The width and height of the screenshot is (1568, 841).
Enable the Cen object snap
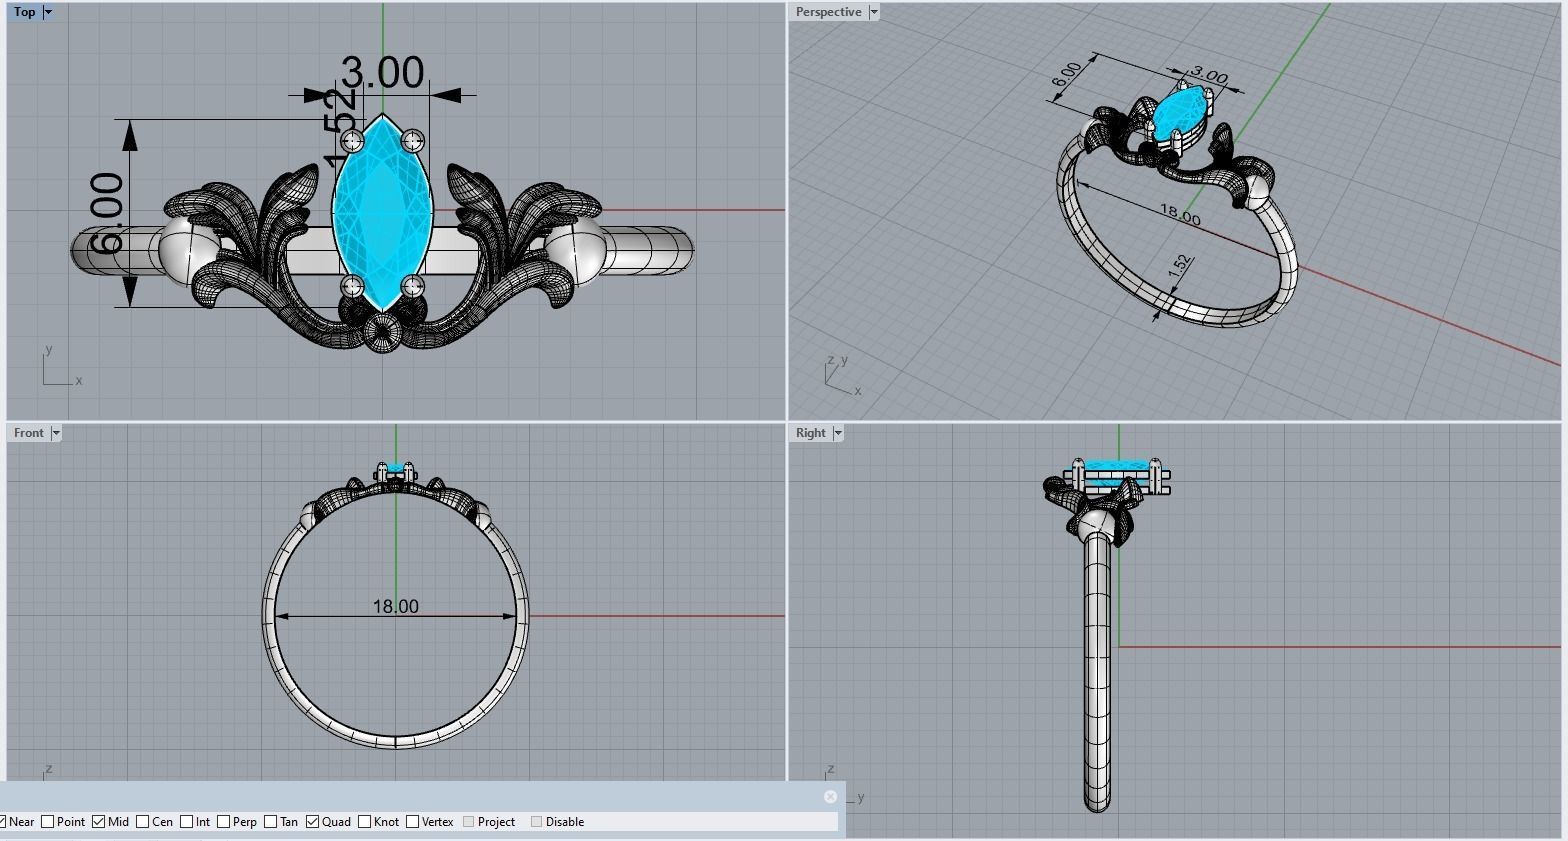coord(142,822)
